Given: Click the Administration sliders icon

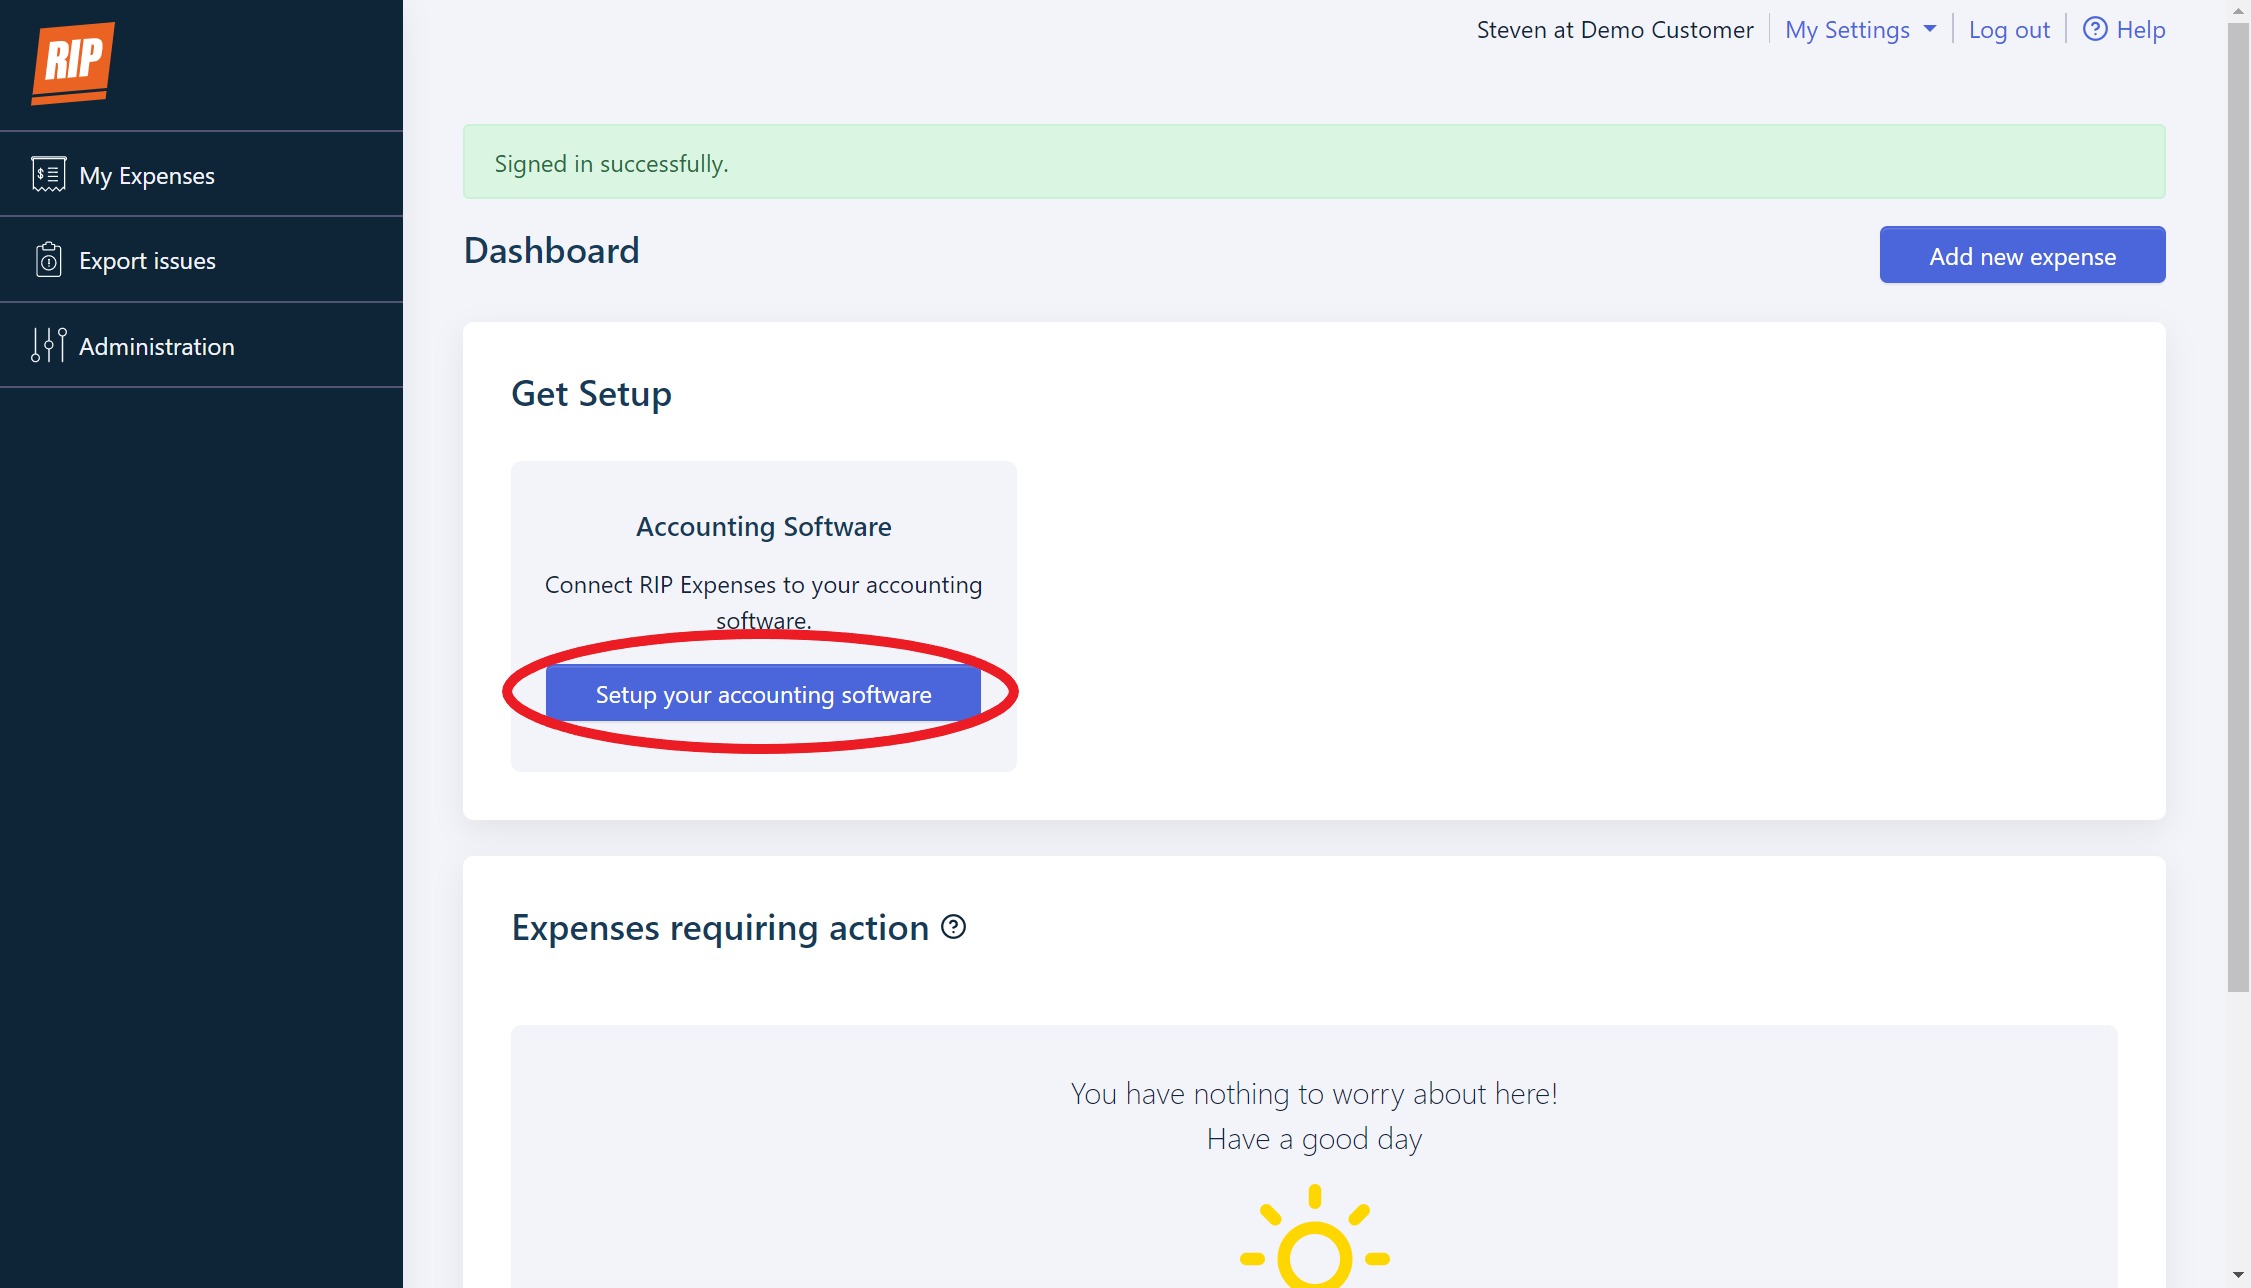Looking at the screenshot, I should click(x=48, y=346).
